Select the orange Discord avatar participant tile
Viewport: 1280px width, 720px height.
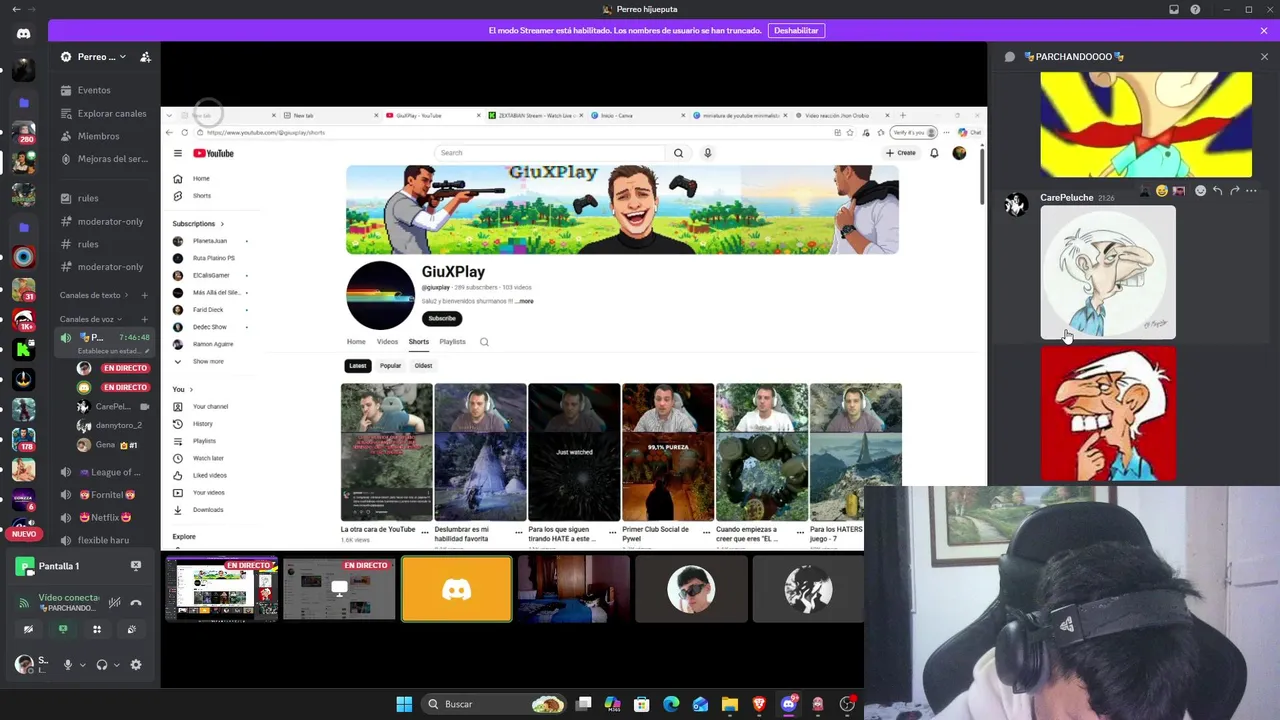(x=456, y=590)
